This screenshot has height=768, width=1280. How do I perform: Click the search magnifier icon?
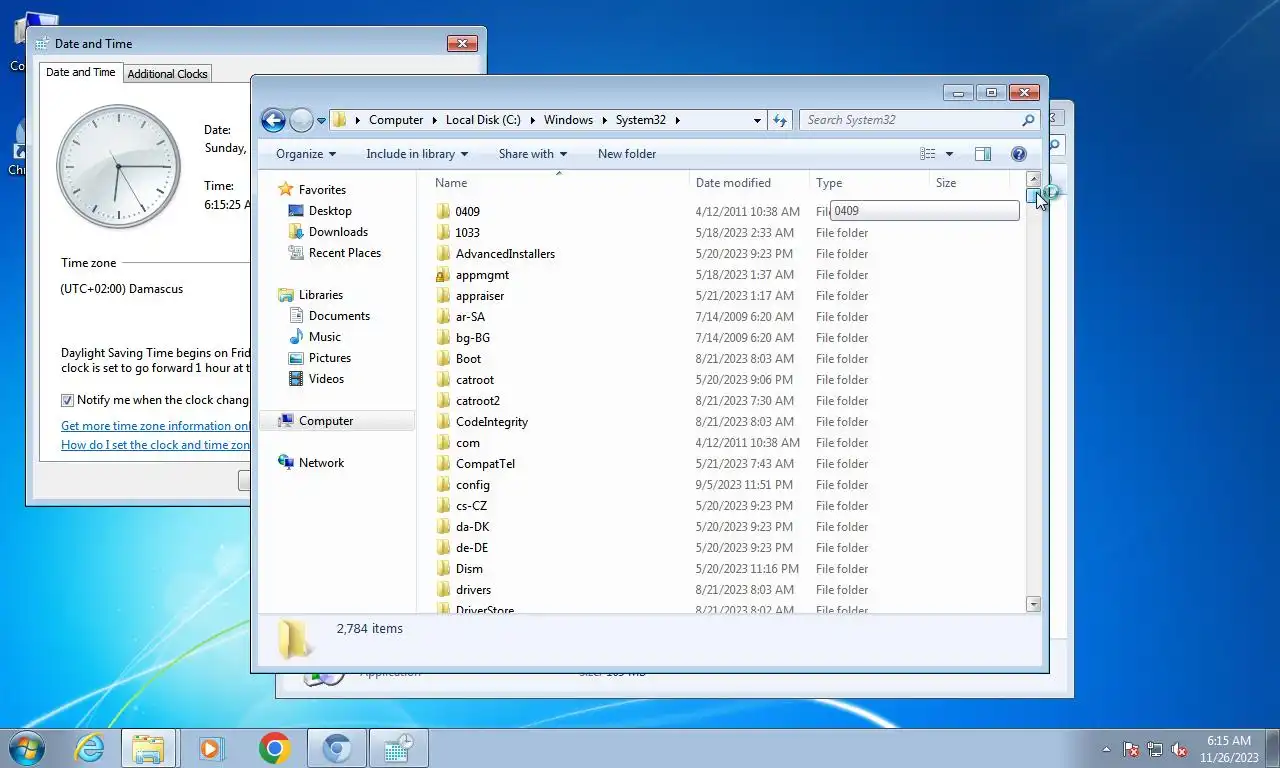(1028, 120)
